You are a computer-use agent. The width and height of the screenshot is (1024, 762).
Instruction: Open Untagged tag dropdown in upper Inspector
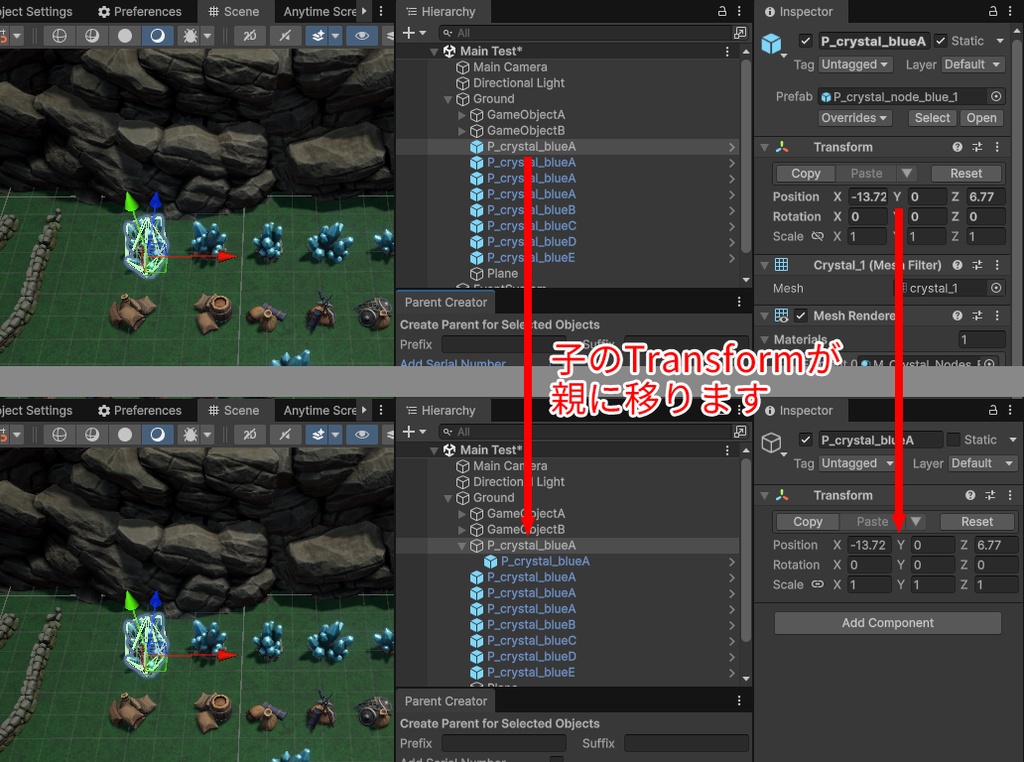point(856,65)
